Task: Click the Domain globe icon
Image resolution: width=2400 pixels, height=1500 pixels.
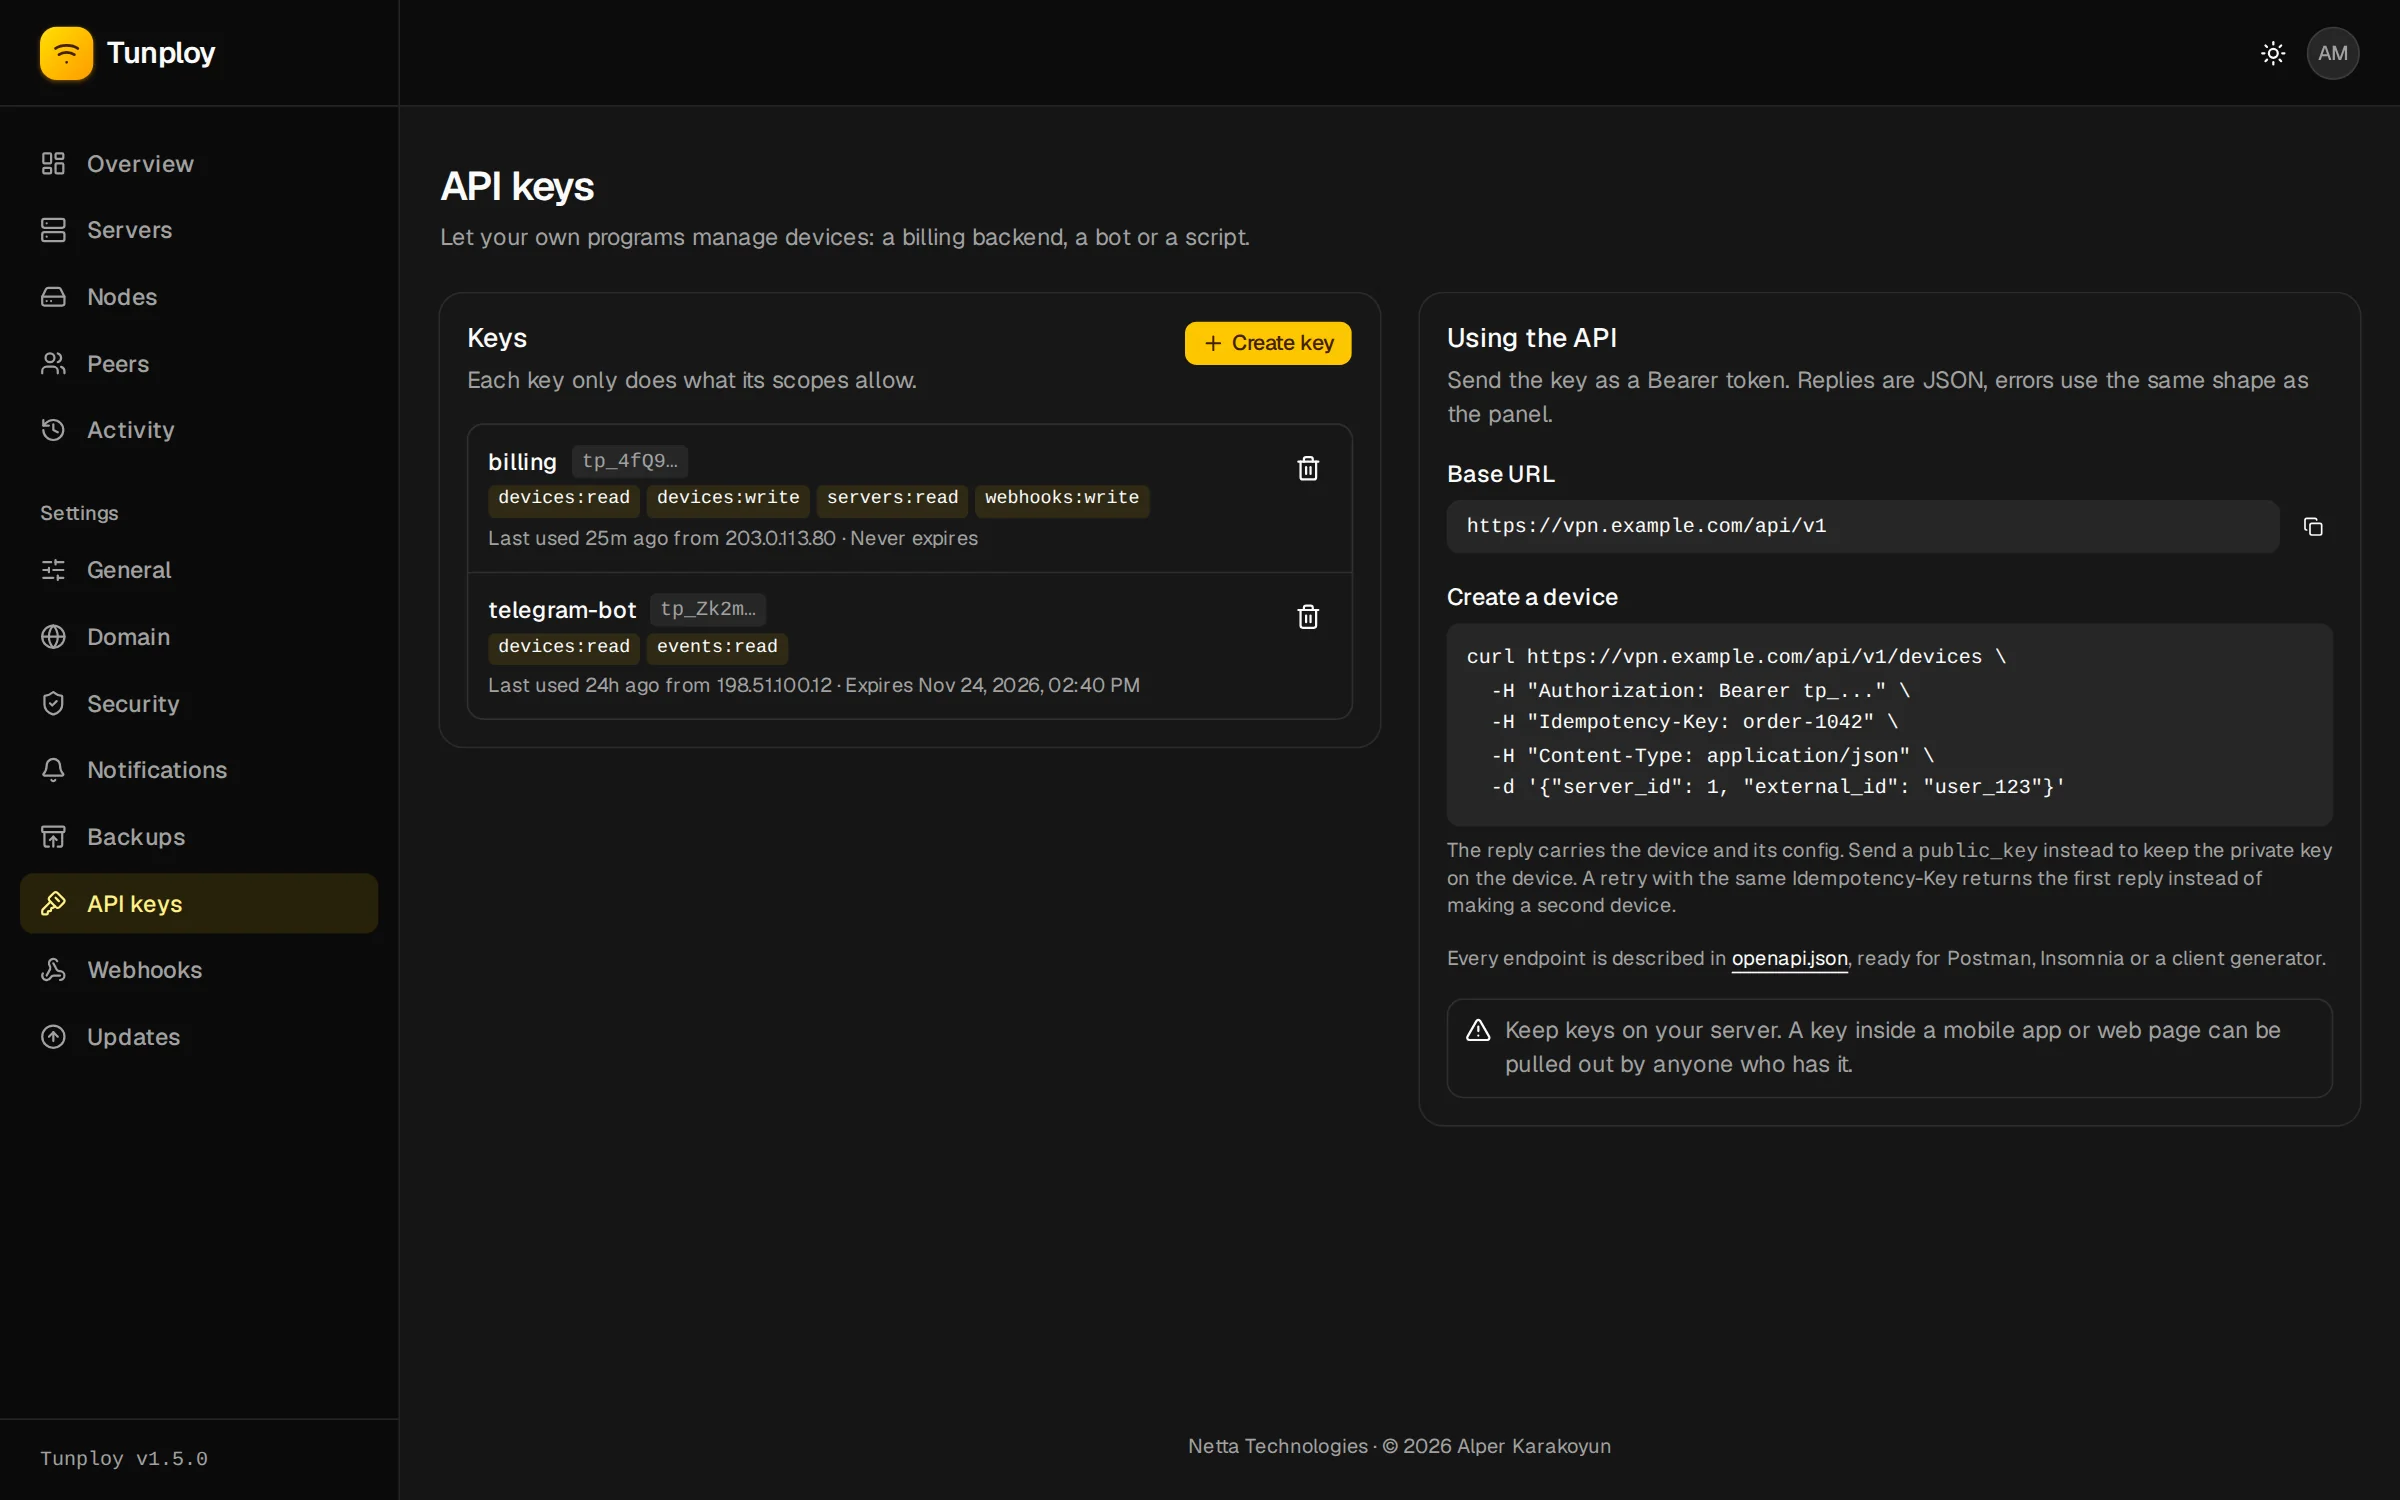Action: coord(53,637)
